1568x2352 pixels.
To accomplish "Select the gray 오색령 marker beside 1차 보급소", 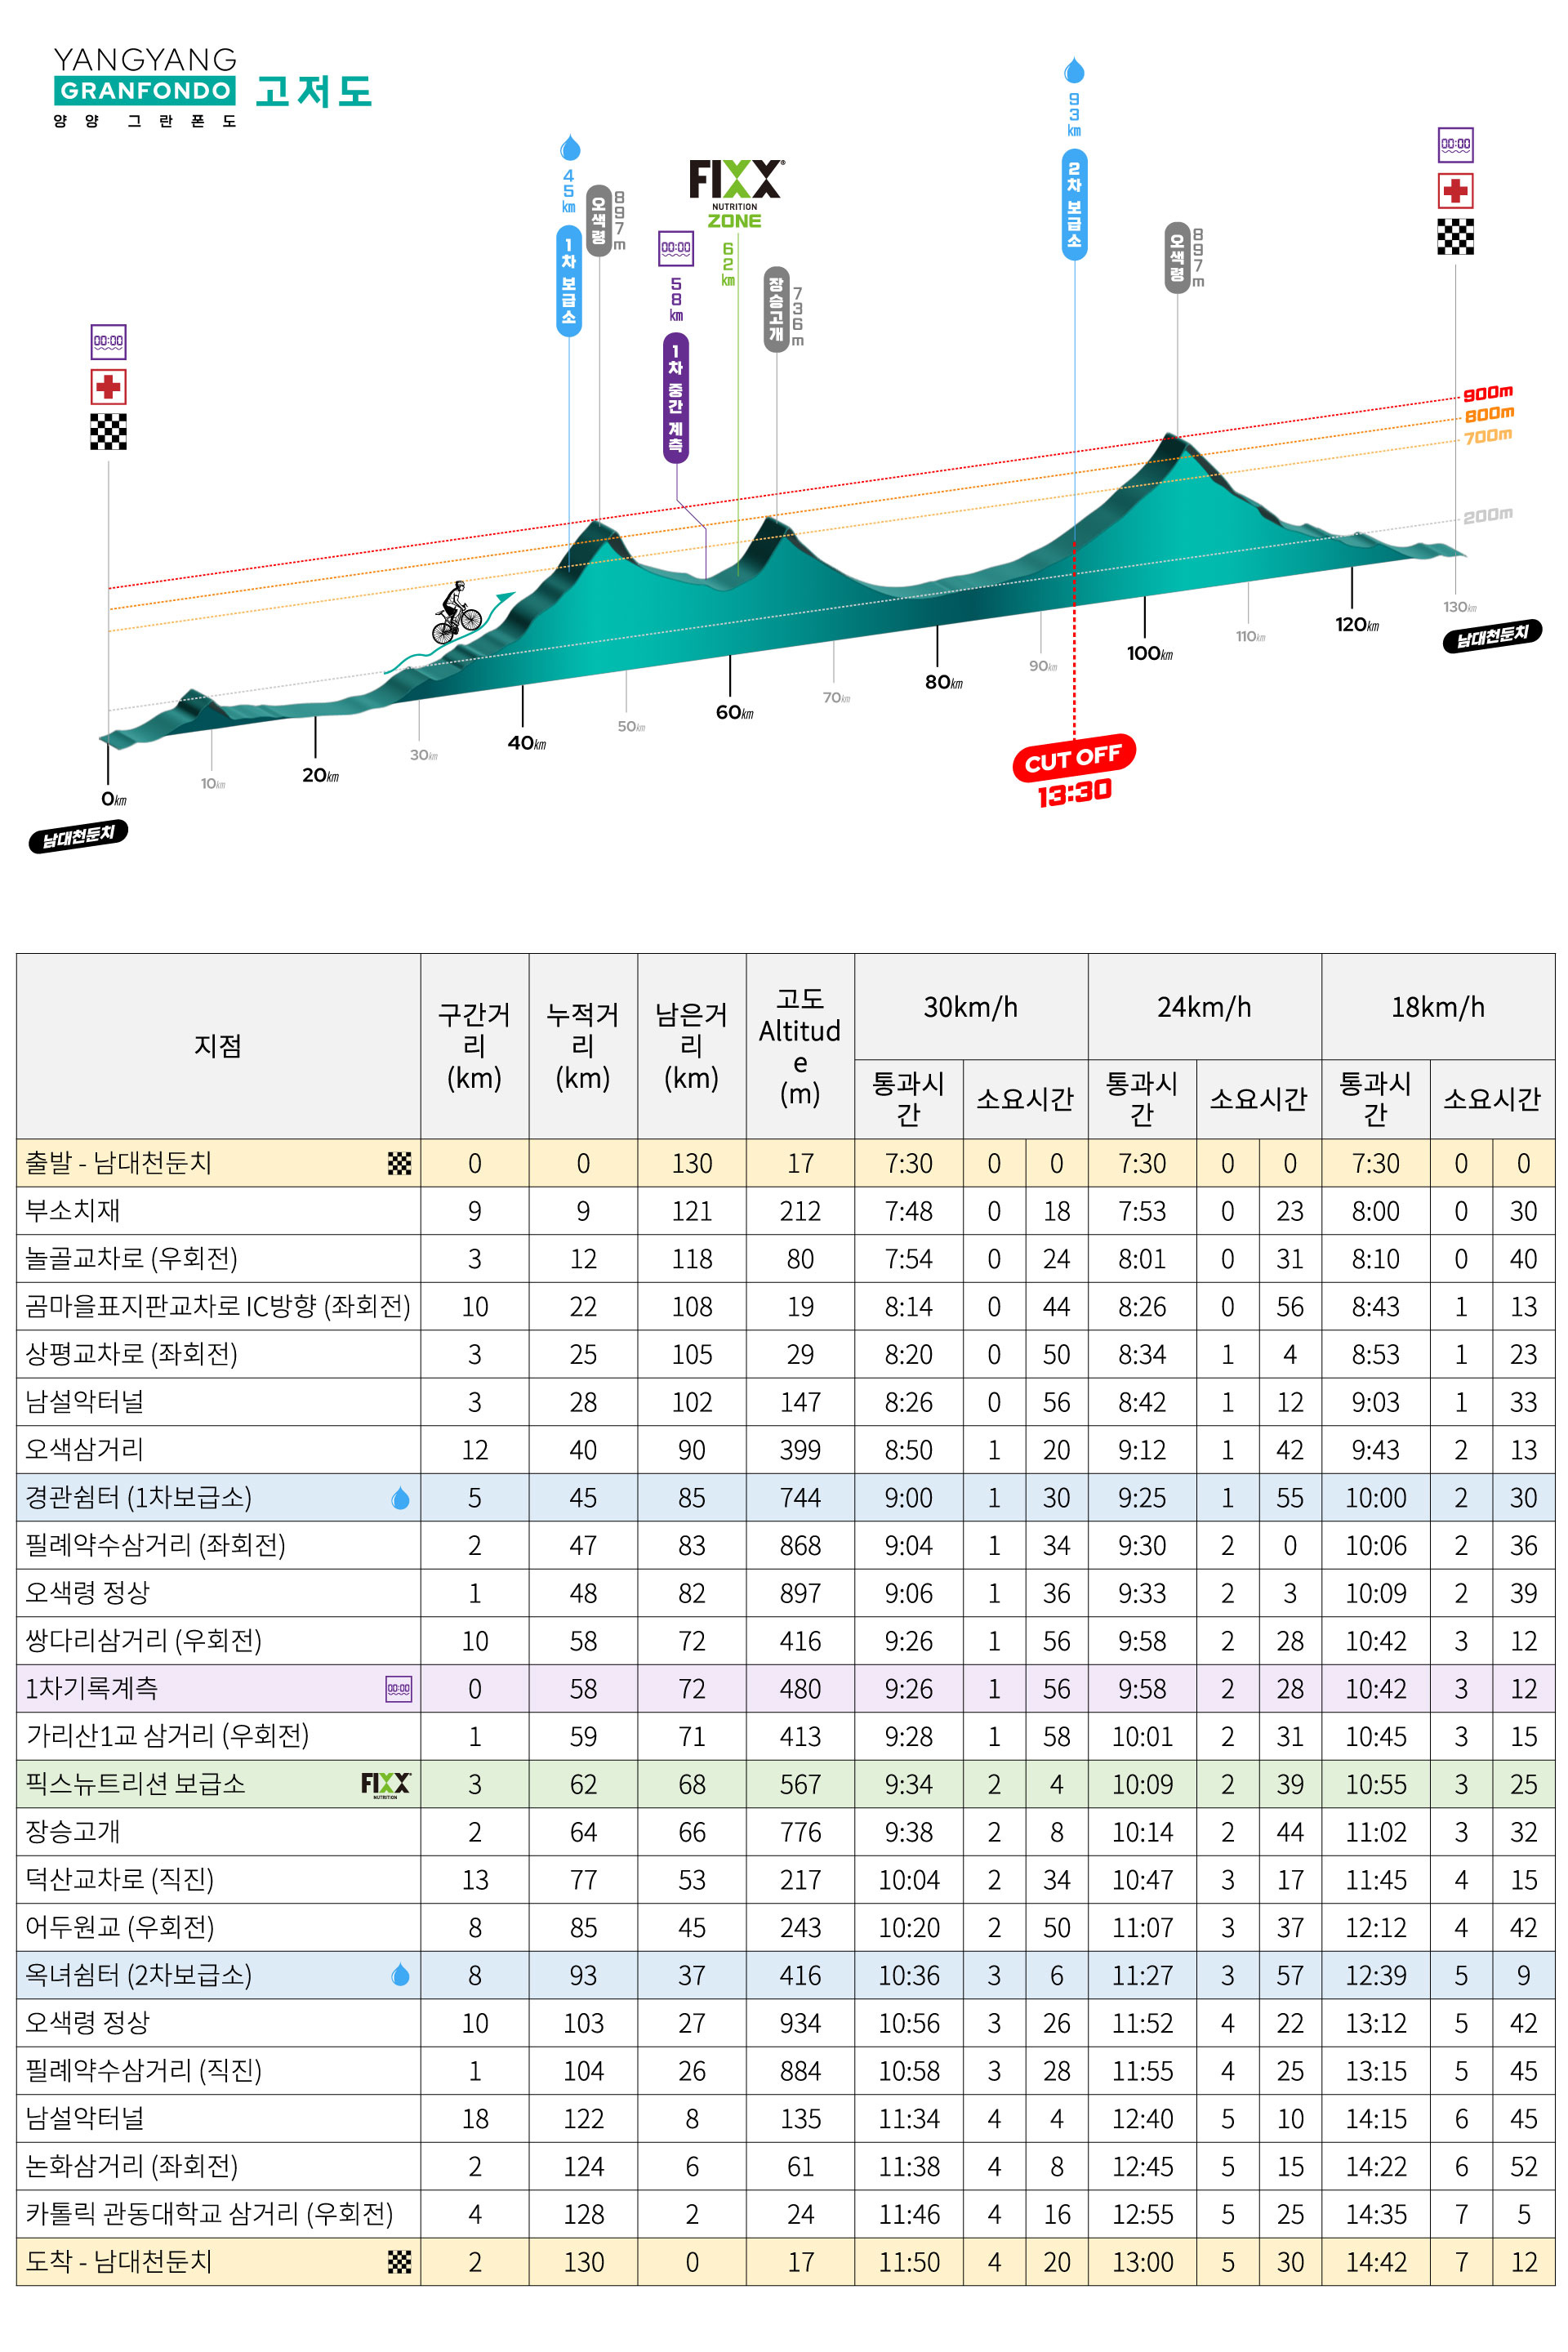I will [598, 221].
